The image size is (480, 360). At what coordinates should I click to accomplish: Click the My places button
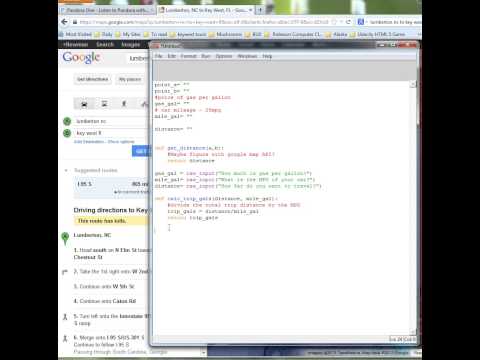point(130,79)
